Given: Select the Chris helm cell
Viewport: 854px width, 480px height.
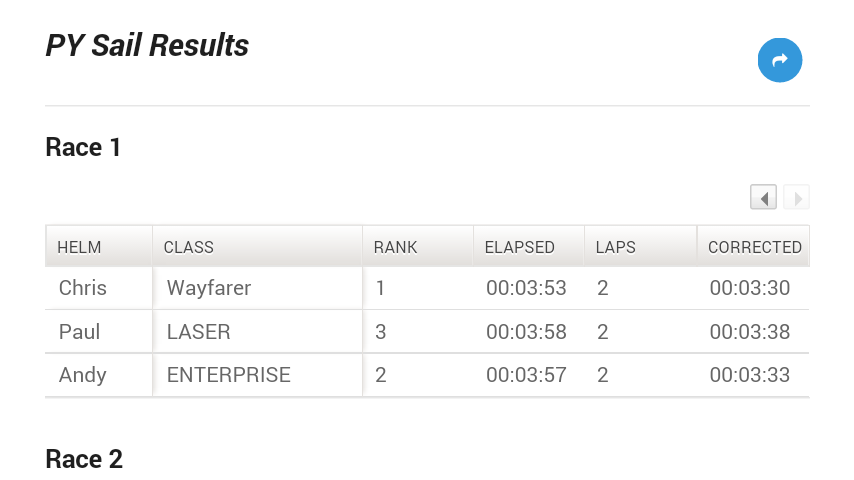Looking at the screenshot, I should (x=83, y=288).
